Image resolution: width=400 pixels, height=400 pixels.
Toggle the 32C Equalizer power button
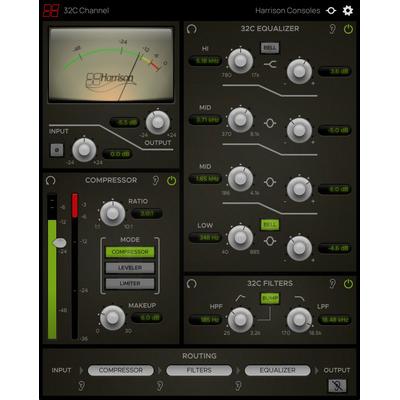tap(348, 29)
